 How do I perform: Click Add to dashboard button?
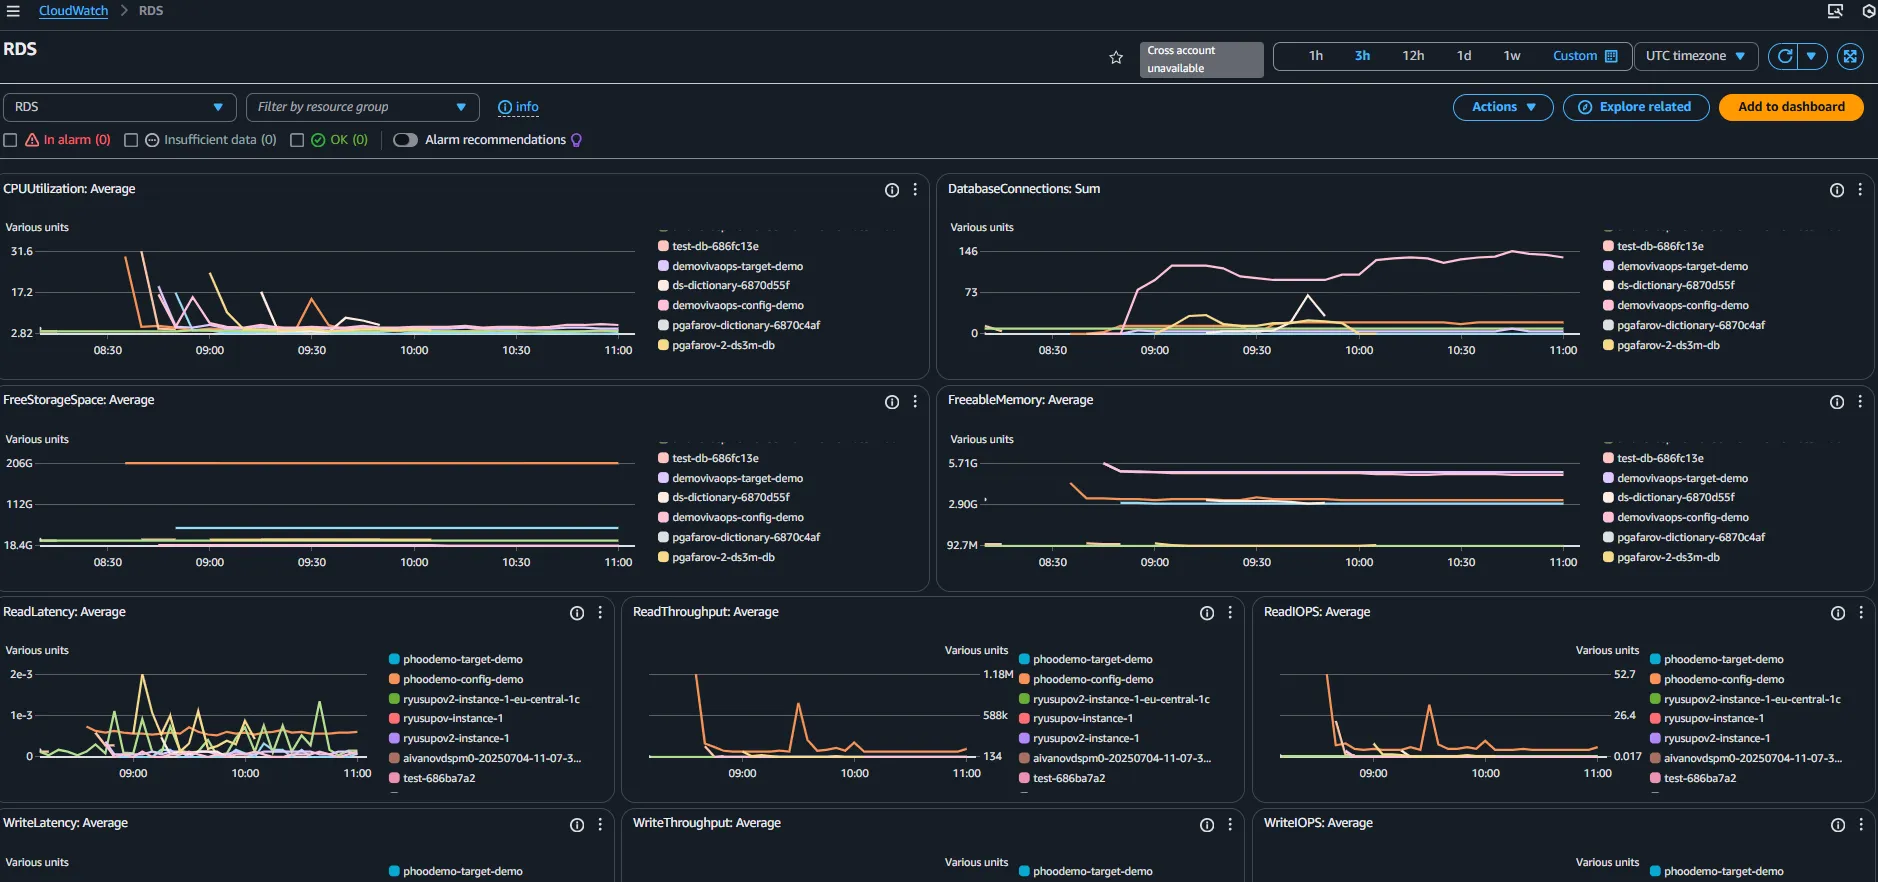pos(1790,107)
